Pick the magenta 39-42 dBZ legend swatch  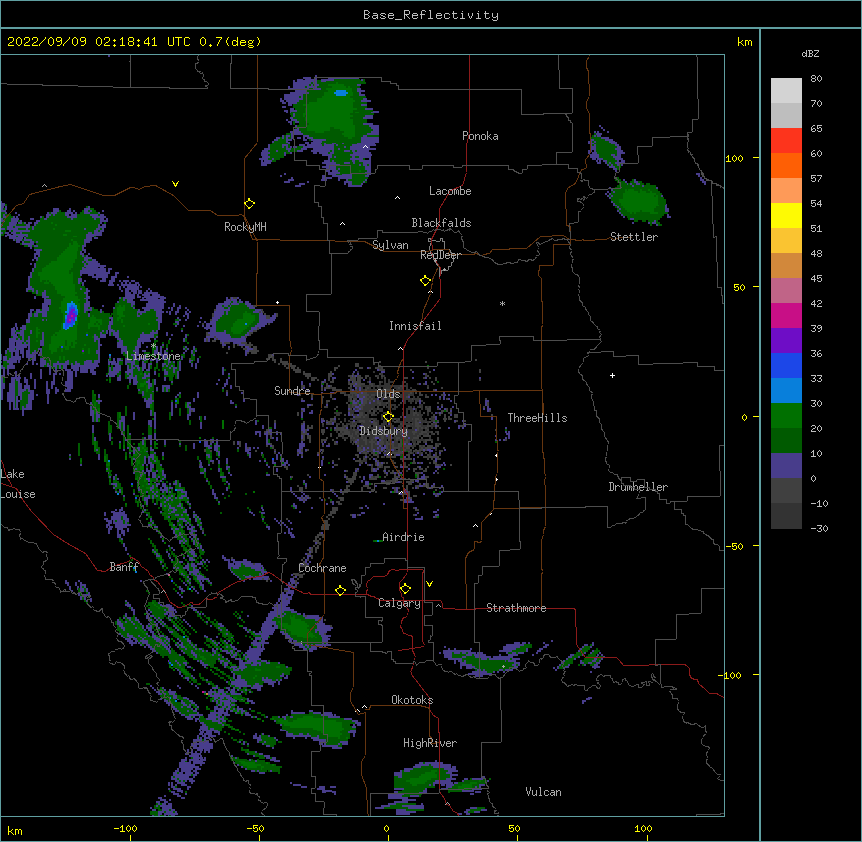pos(786,315)
